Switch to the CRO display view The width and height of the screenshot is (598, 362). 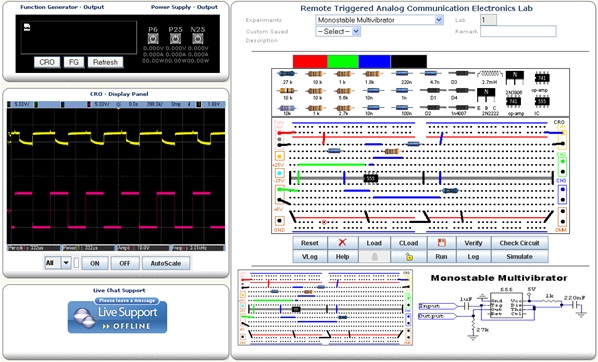pos(47,62)
